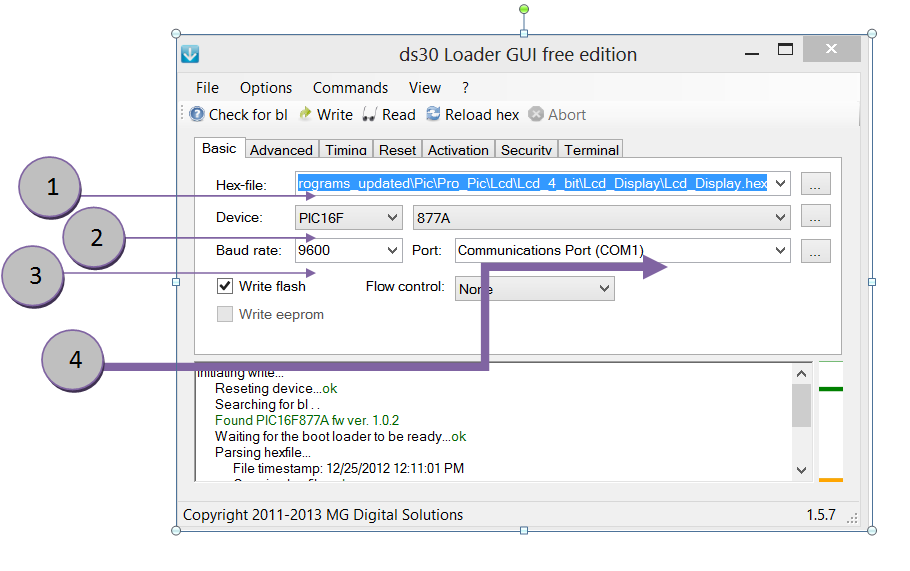Click the log scroll up arrow

pyautogui.click(x=801, y=374)
